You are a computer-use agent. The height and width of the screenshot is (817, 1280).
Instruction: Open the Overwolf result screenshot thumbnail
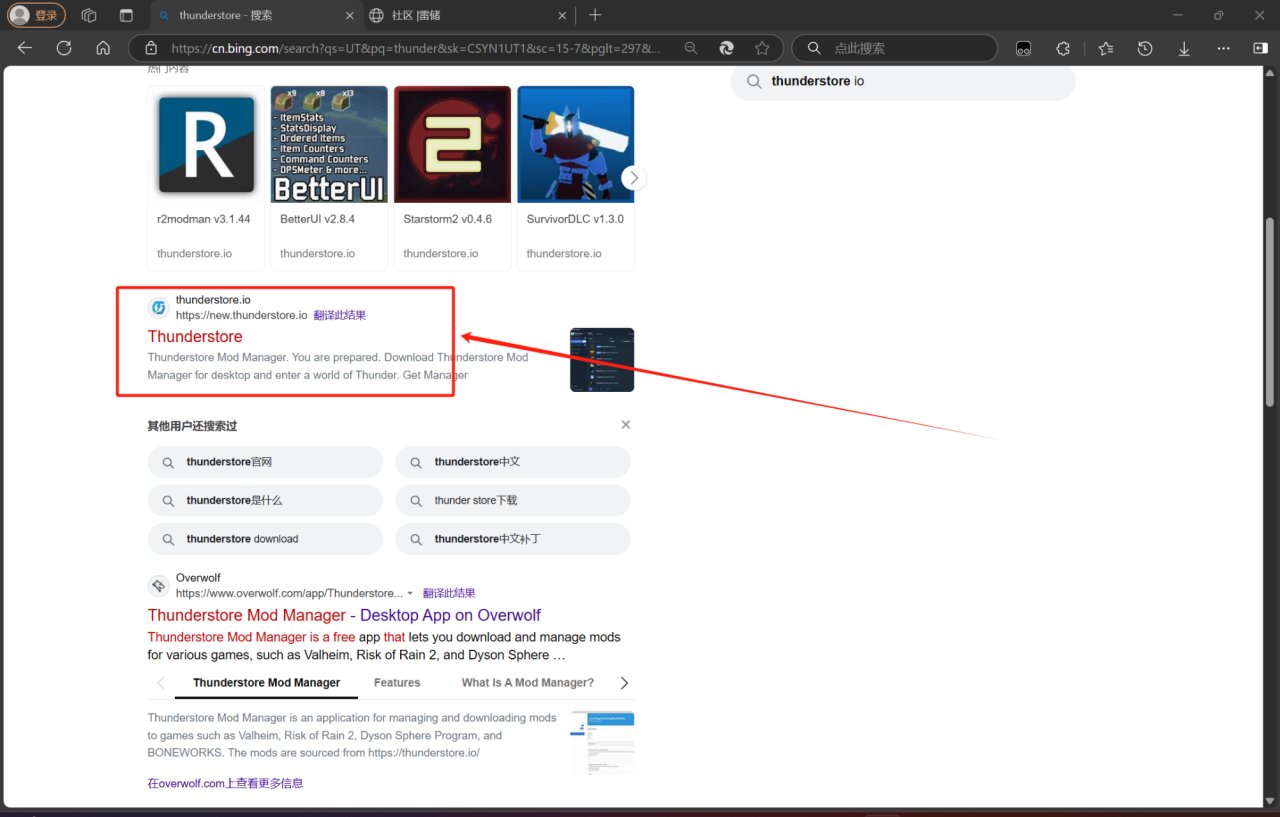602,743
